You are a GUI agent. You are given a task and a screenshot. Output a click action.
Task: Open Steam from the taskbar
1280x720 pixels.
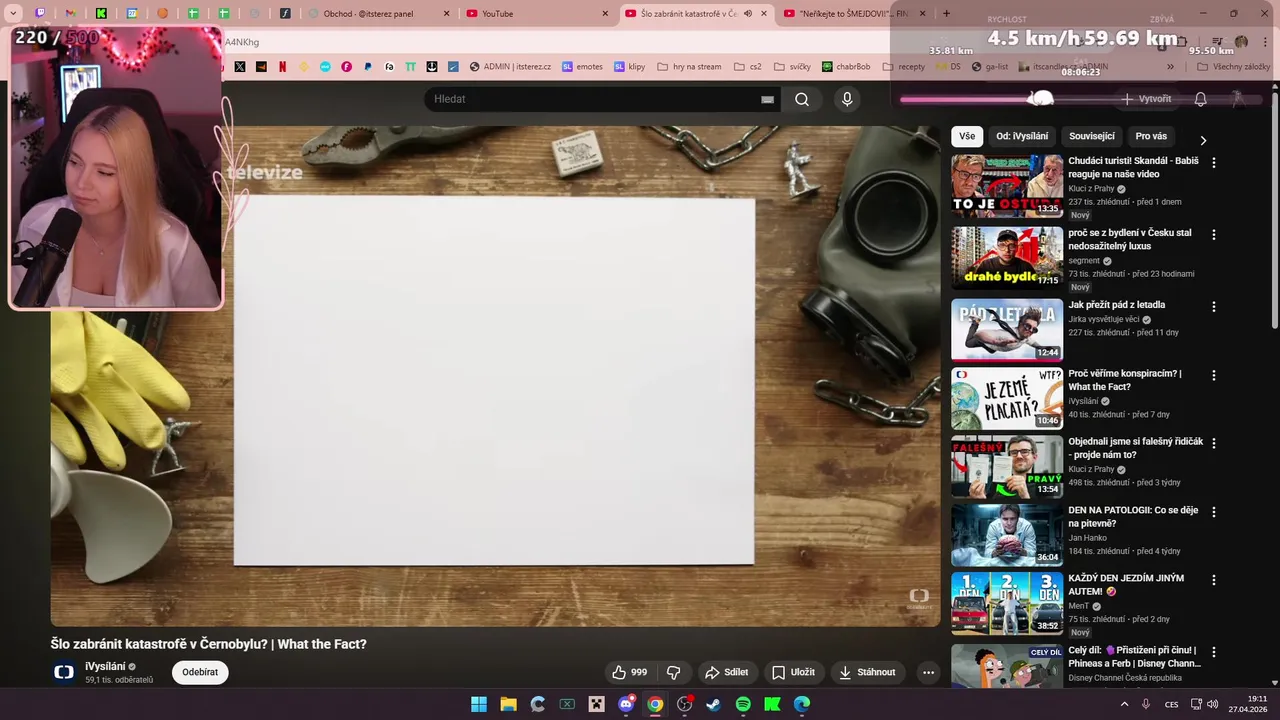(x=713, y=704)
